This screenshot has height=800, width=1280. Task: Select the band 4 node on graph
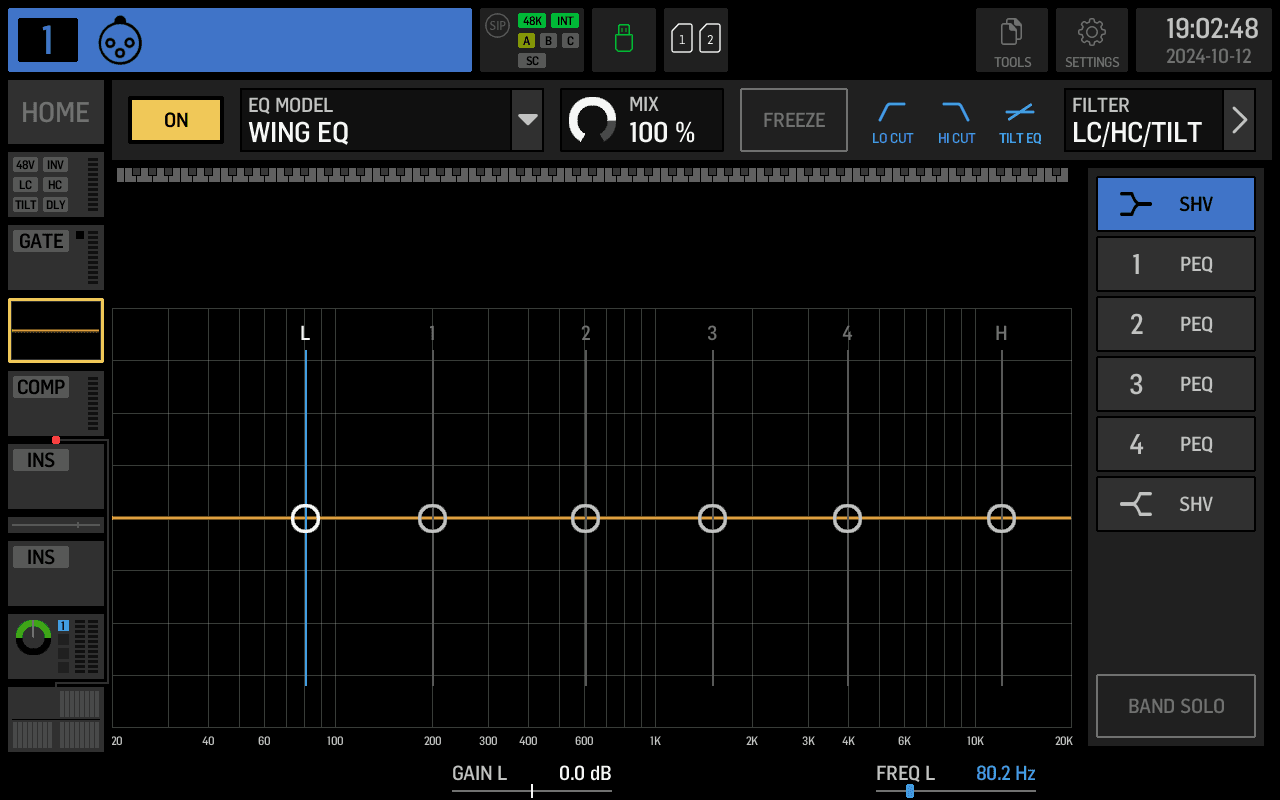pyautogui.click(x=848, y=518)
